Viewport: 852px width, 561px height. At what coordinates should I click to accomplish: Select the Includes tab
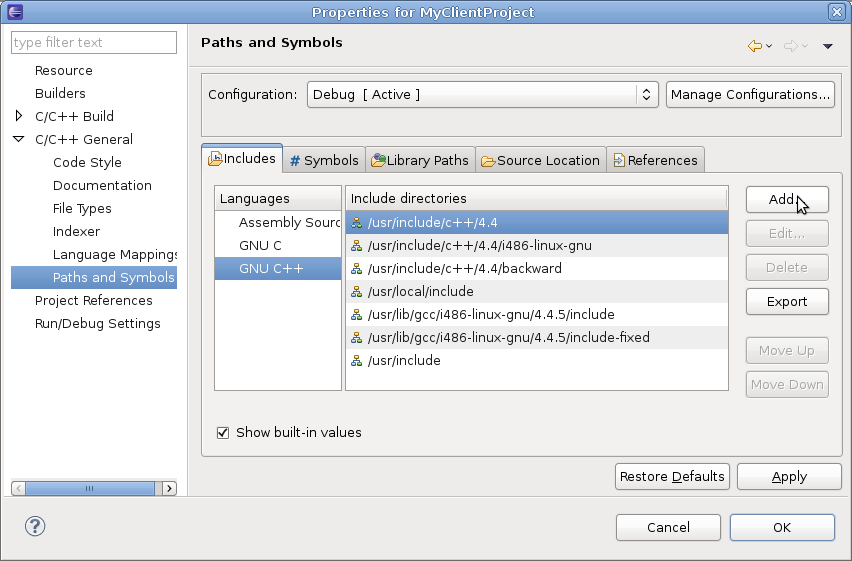pos(242,158)
